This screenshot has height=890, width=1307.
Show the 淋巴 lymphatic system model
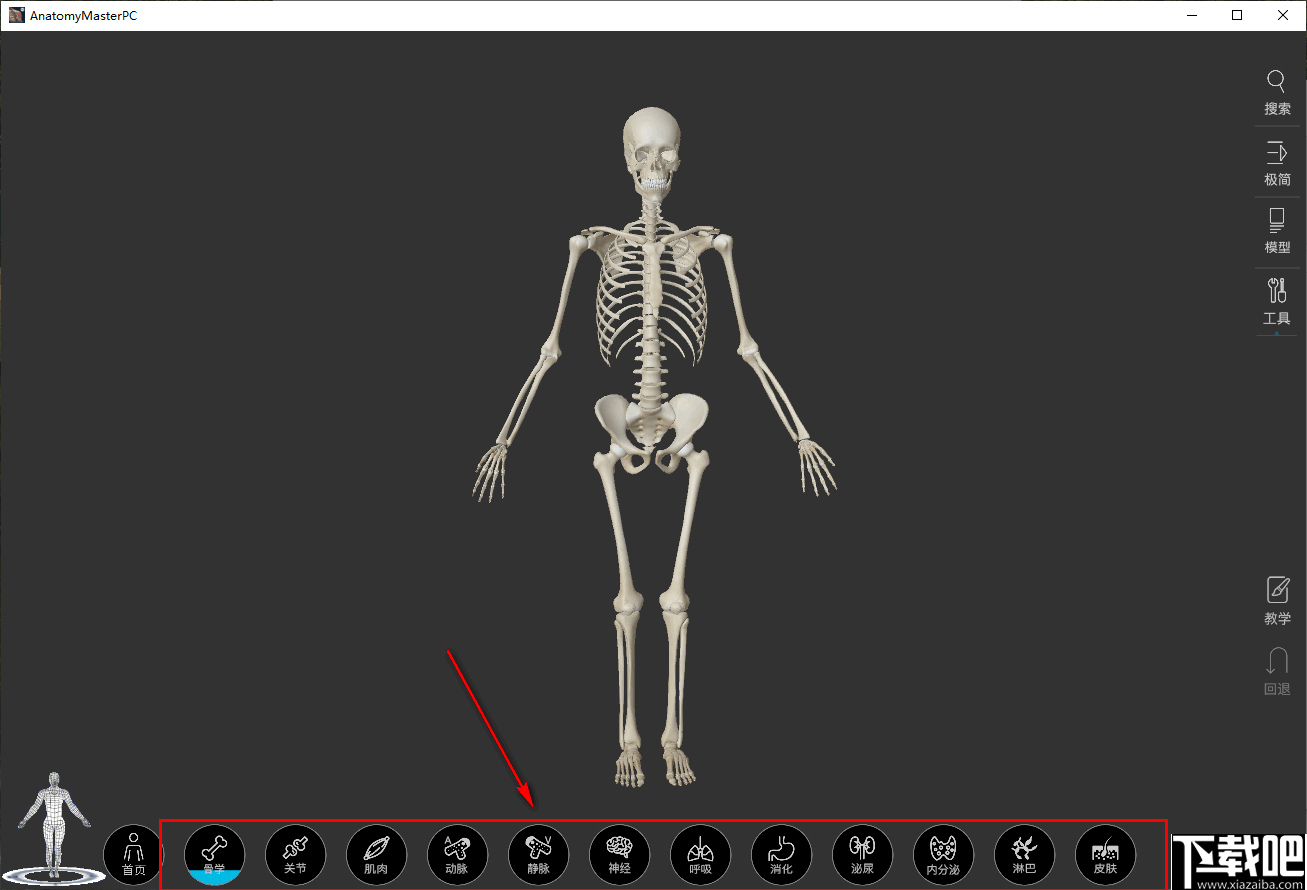click(x=1024, y=854)
